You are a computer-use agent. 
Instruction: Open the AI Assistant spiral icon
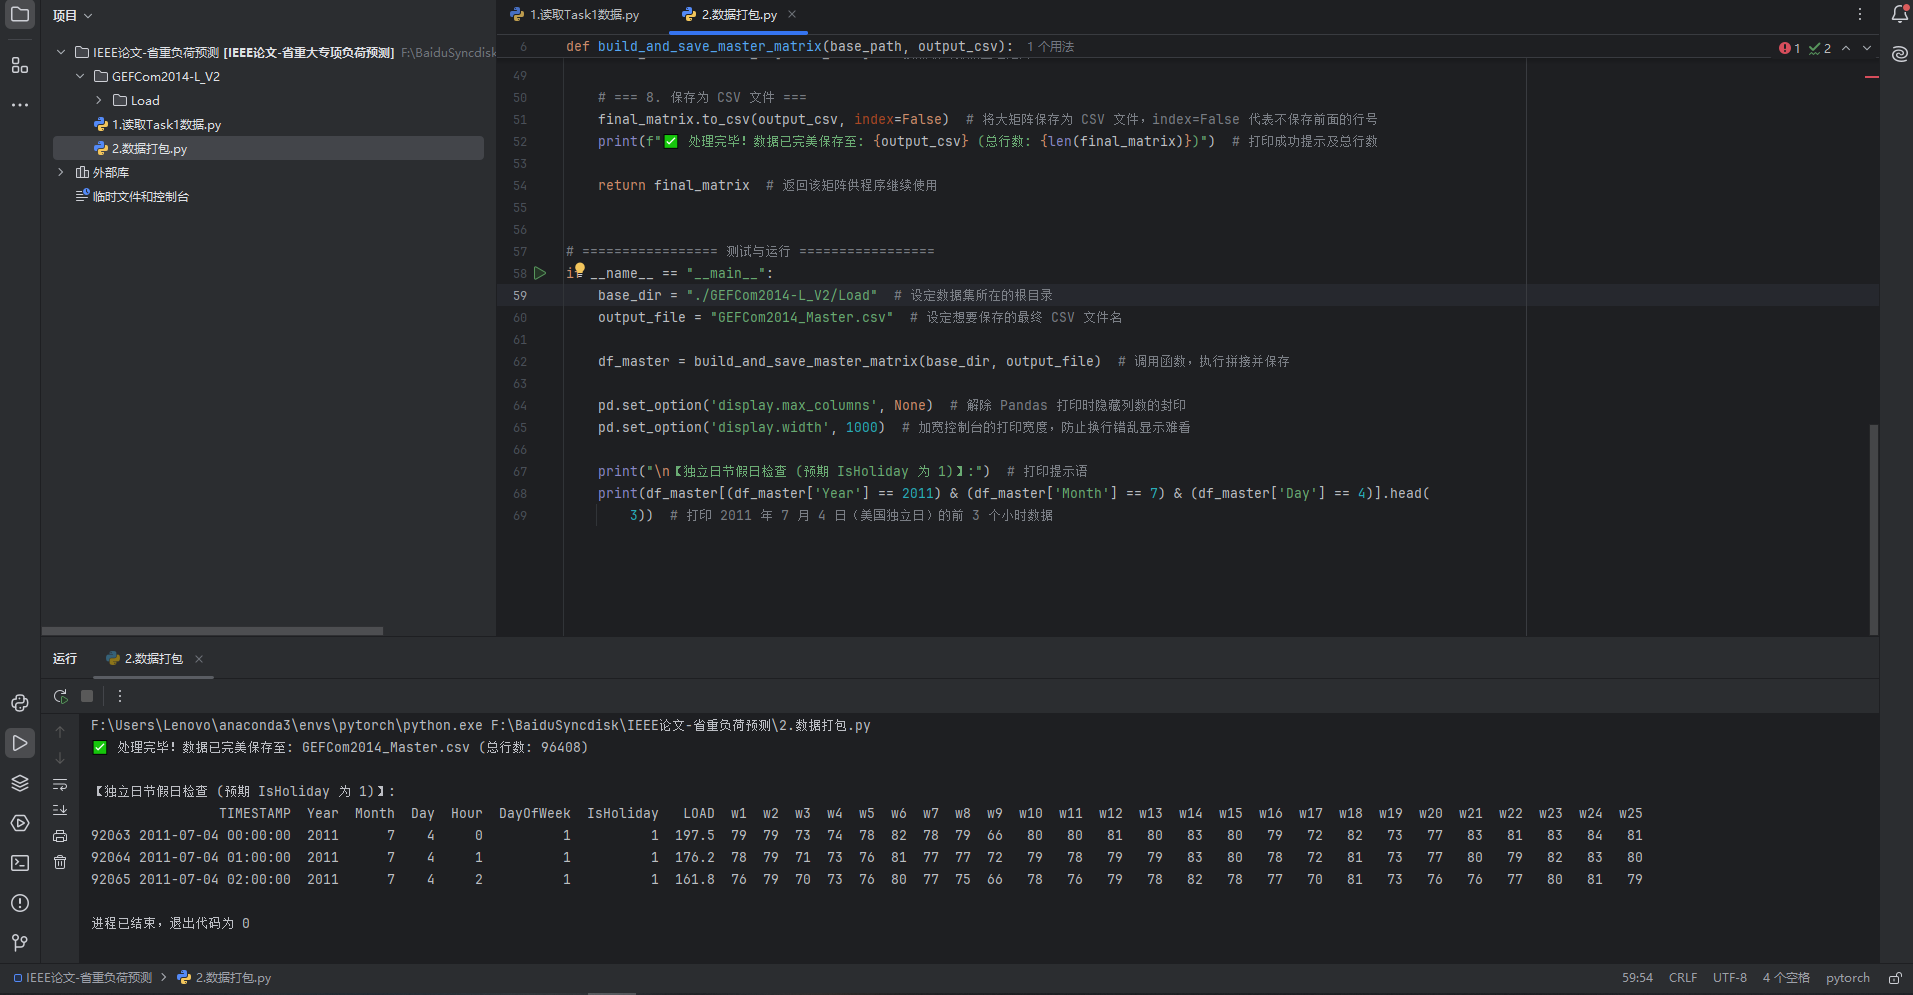coord(1899,54)
